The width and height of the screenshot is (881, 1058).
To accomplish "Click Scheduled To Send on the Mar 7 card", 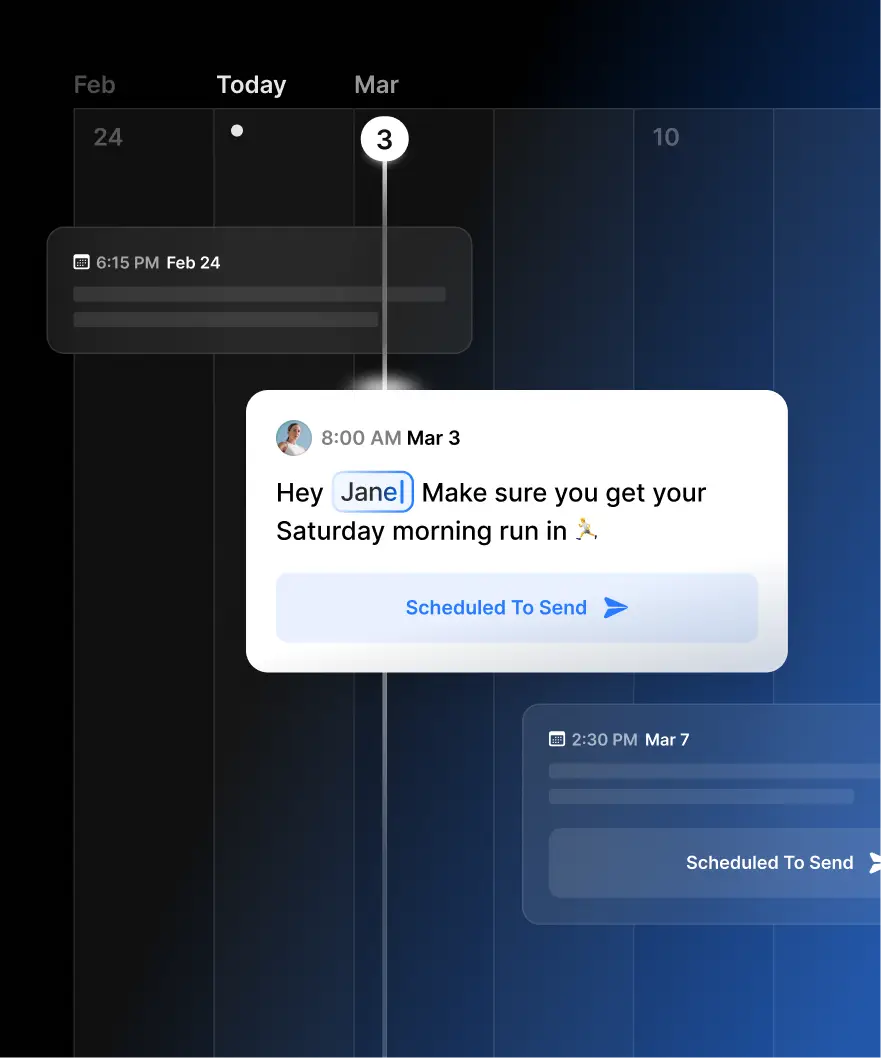I will (769, 862).
